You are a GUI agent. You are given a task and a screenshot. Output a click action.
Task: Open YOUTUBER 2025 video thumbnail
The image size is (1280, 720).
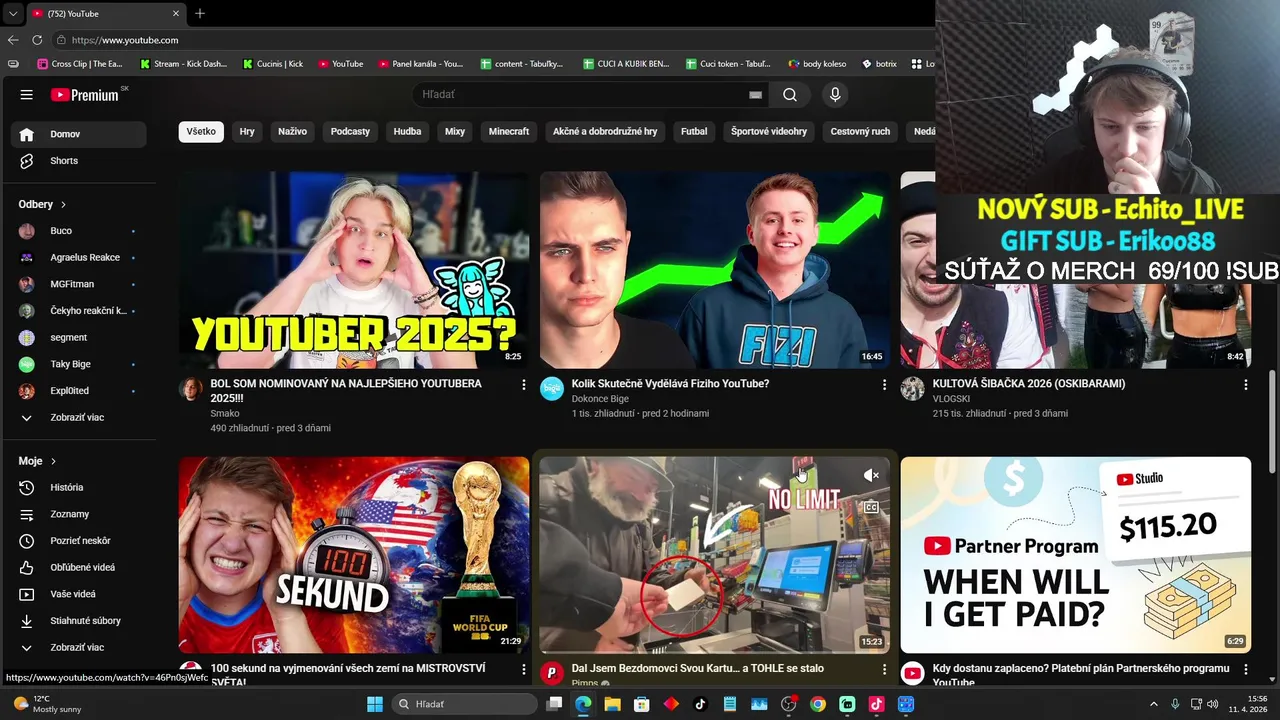pos(354,270)
